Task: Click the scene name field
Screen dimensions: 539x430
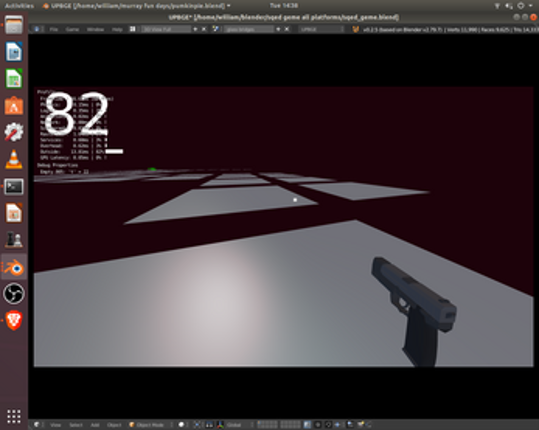Action: click(249, 29)
